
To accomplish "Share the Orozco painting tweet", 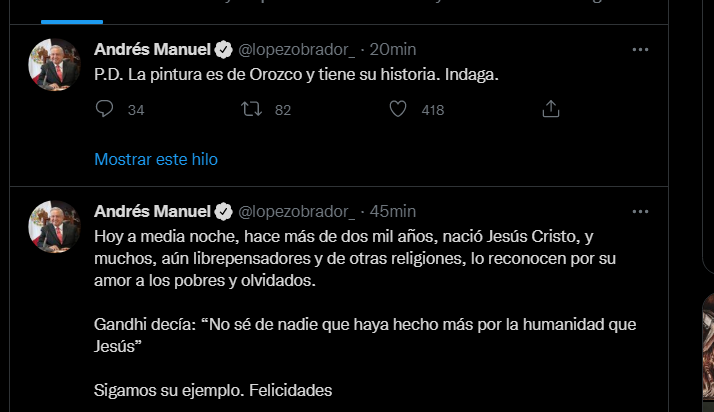I will coord(550,110).
